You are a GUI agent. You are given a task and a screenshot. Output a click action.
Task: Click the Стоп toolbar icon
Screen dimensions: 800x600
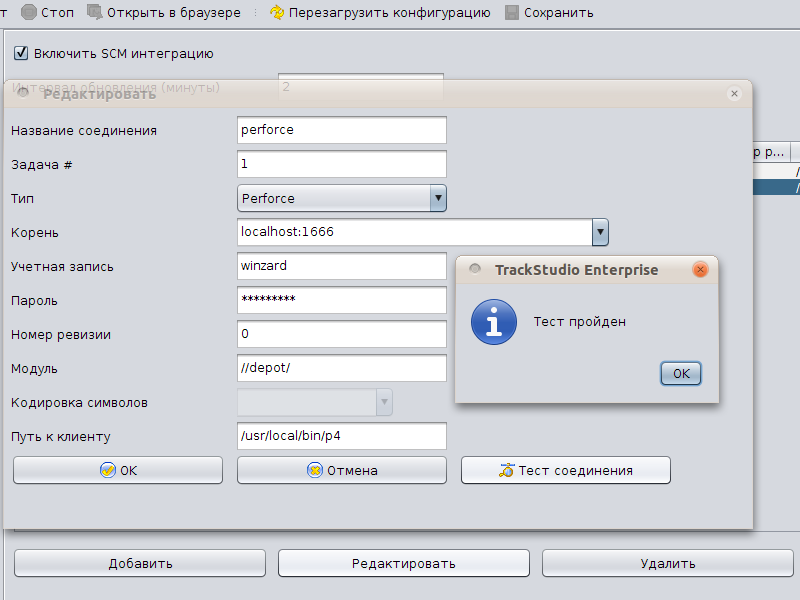coord(29,12)
